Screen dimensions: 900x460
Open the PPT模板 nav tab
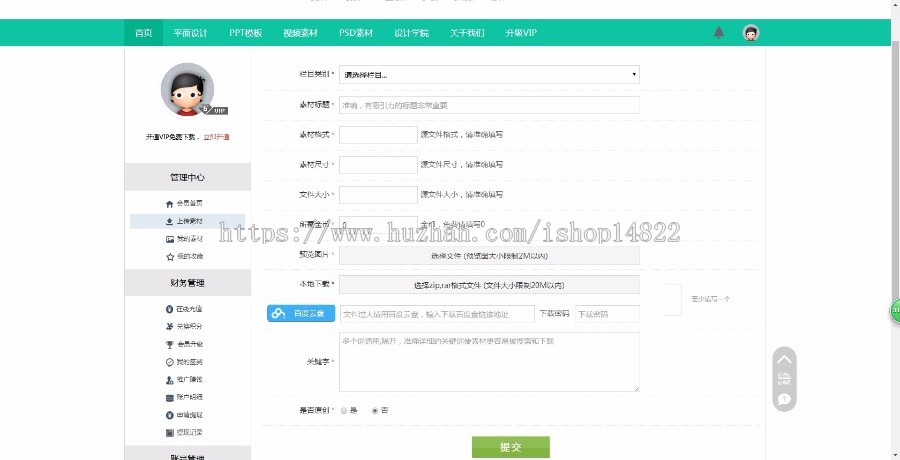pyautogui.click(x=245, y=33)
